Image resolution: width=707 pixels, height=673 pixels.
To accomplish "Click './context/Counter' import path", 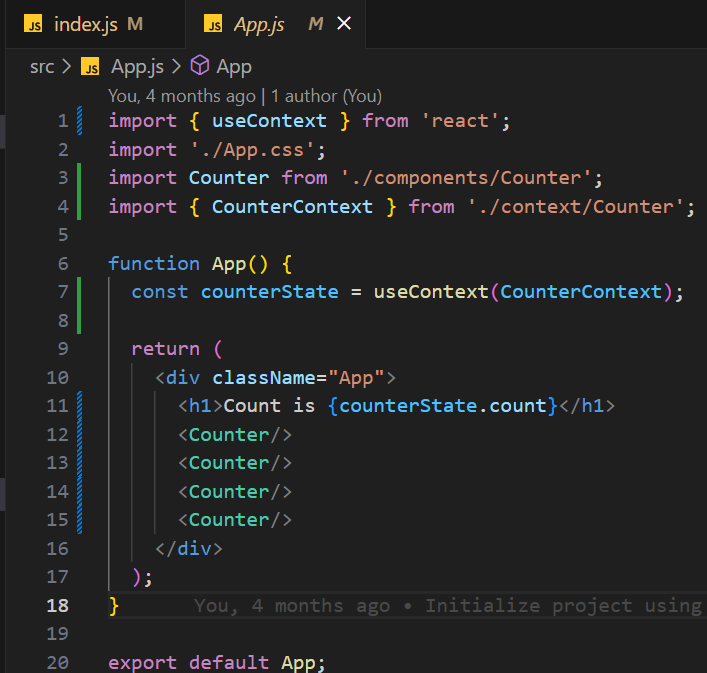I will tap(576, 206).
